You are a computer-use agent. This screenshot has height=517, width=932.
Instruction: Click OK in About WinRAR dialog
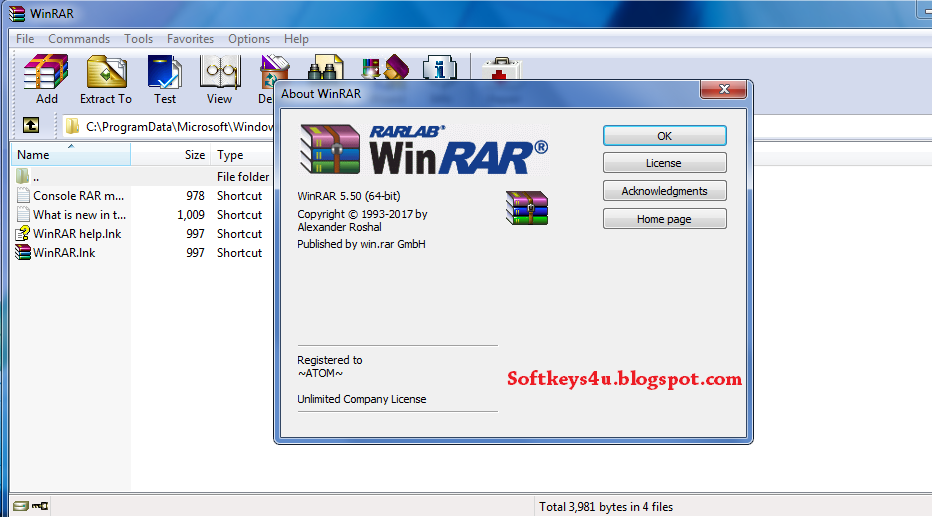[665, 135]
